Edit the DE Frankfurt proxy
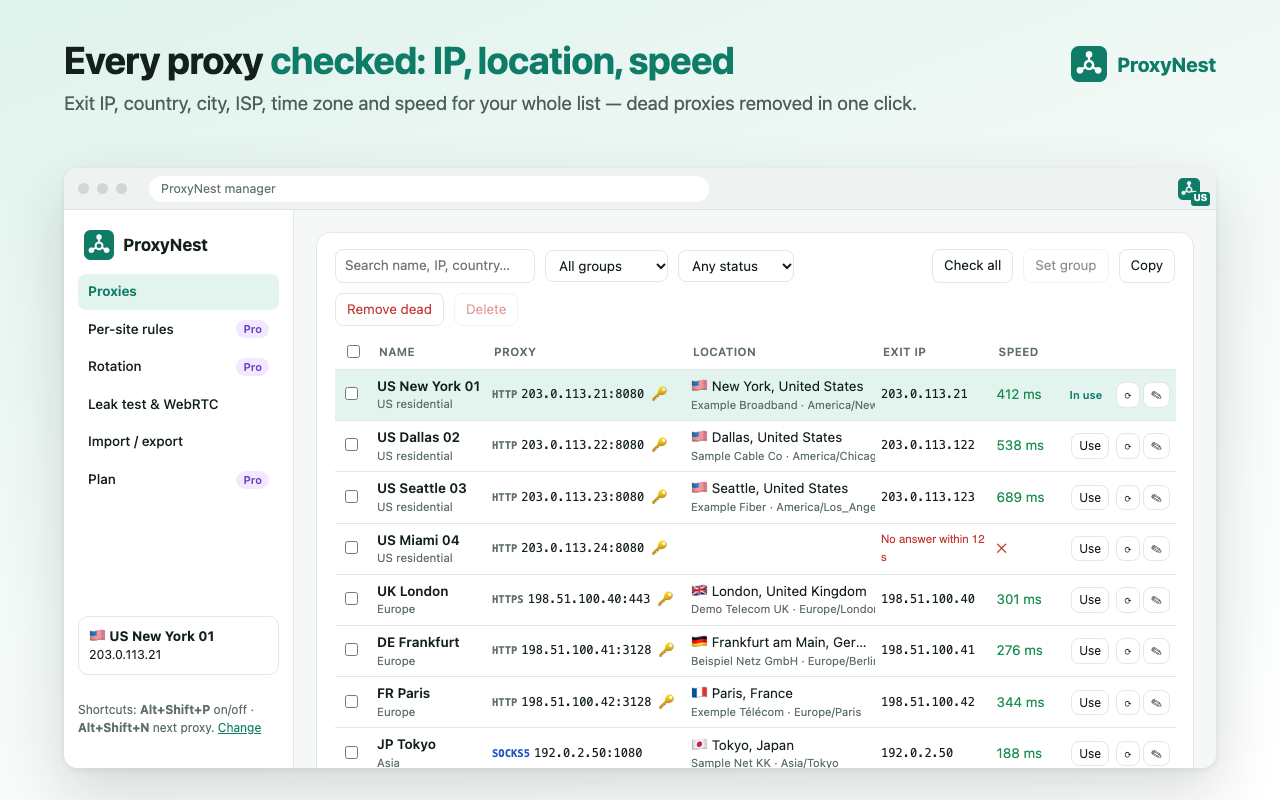The height and width of the screenshot is (800, 1280). pos(1156,651)
